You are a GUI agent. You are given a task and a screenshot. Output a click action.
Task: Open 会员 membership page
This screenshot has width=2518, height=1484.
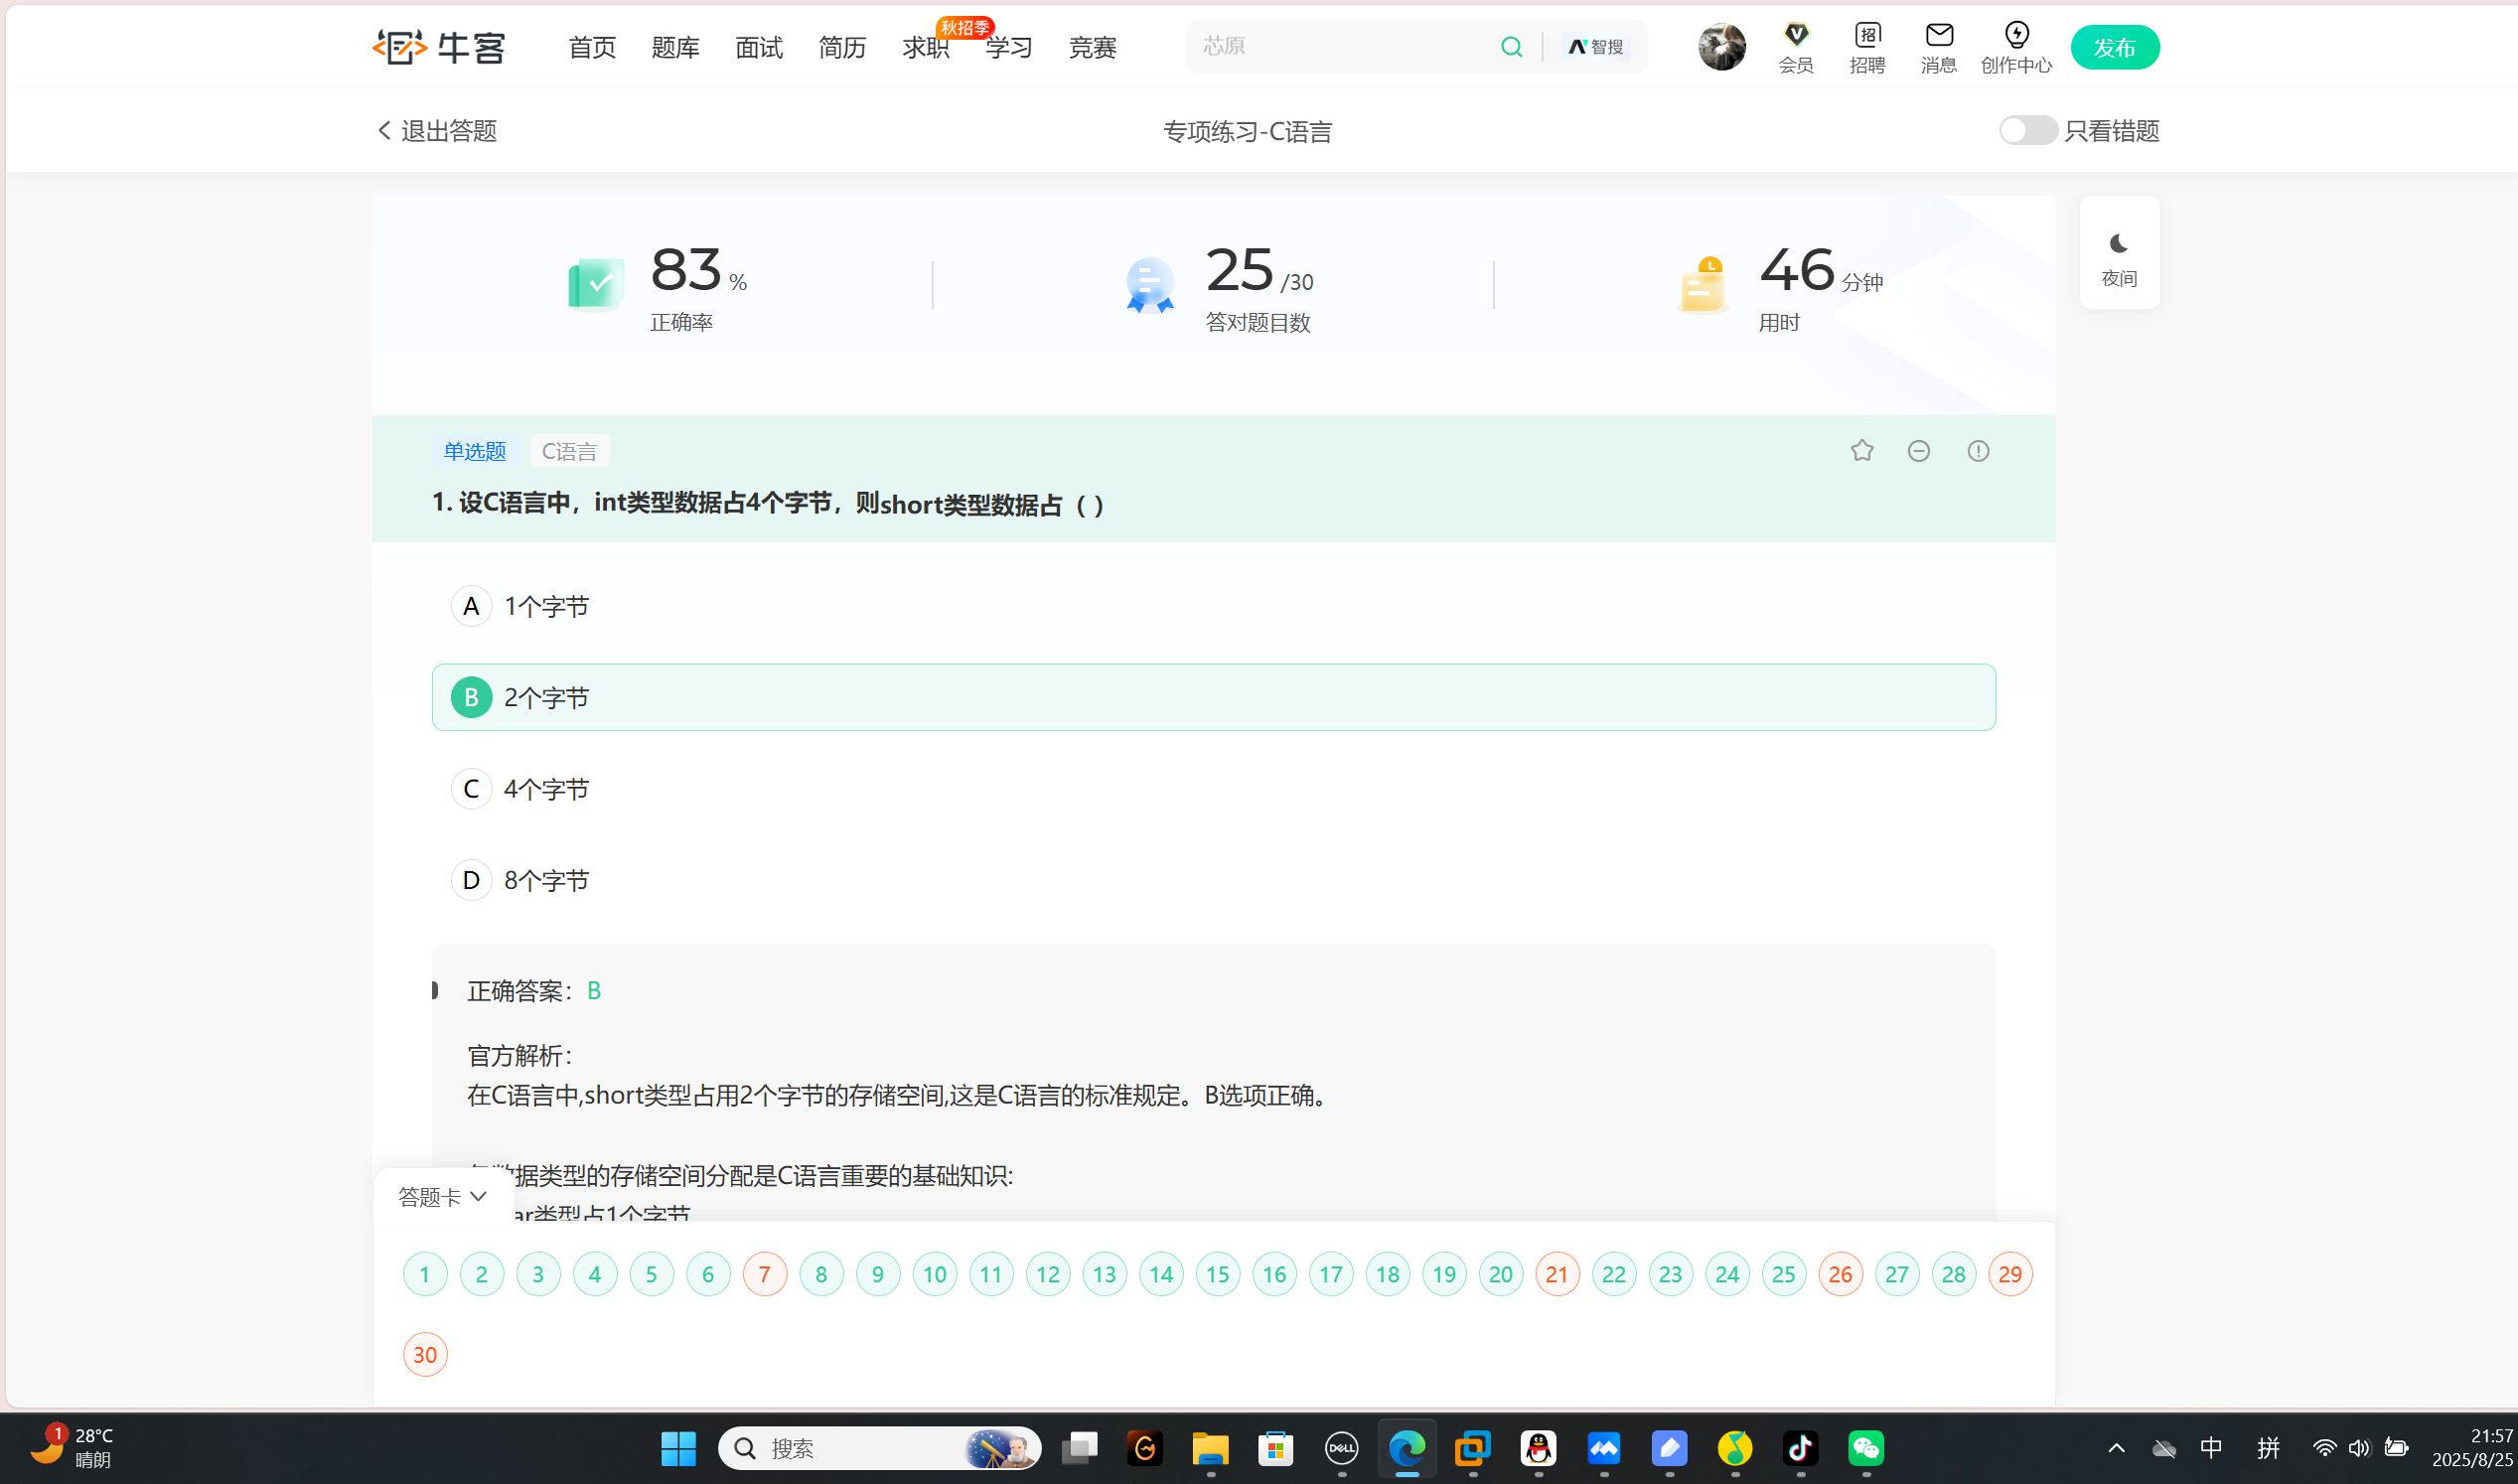[x=1795, y=46]
